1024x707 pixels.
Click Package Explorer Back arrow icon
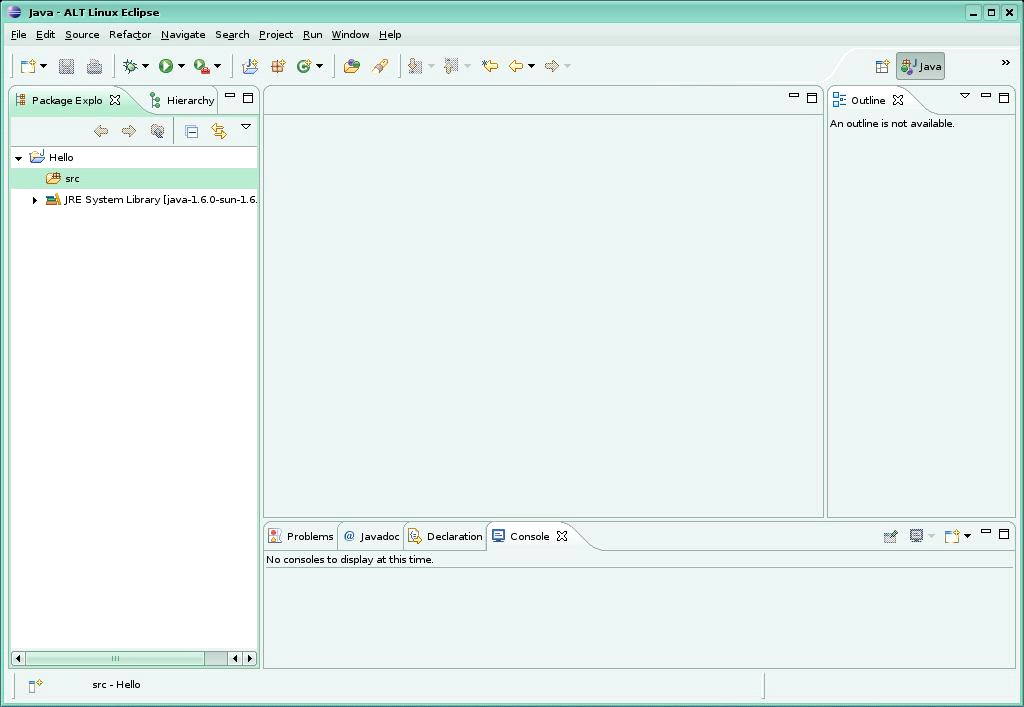[101, 131]
